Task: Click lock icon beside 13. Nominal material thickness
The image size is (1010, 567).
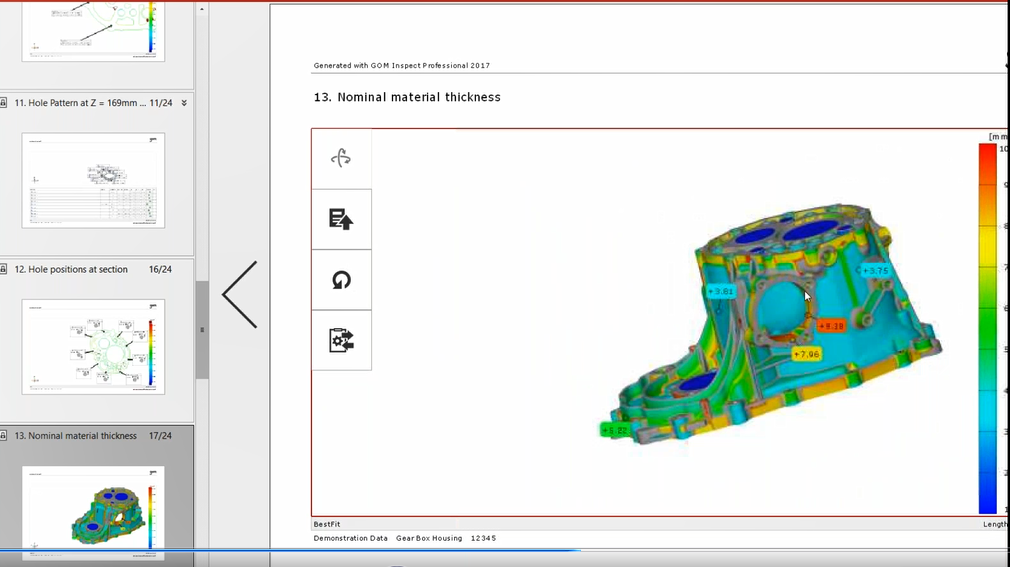Action: pyautogui.click(x=5, y=436)
